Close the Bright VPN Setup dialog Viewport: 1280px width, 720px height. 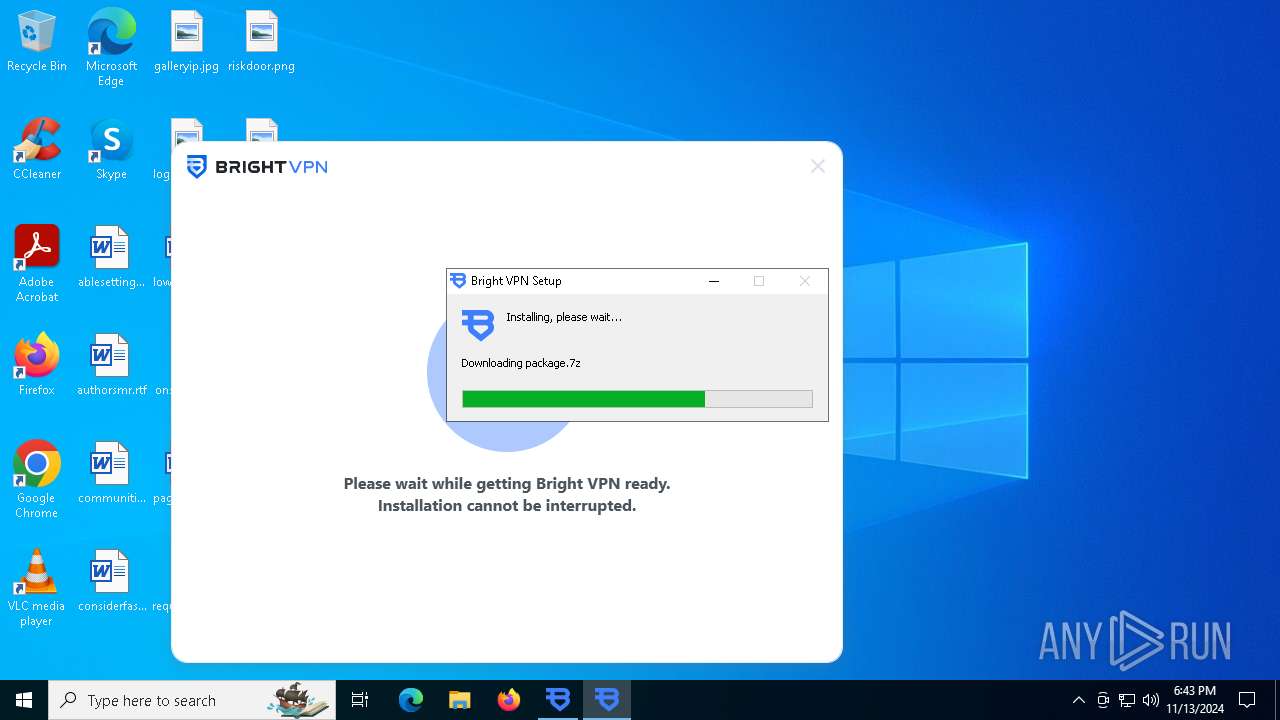(804, 281)
